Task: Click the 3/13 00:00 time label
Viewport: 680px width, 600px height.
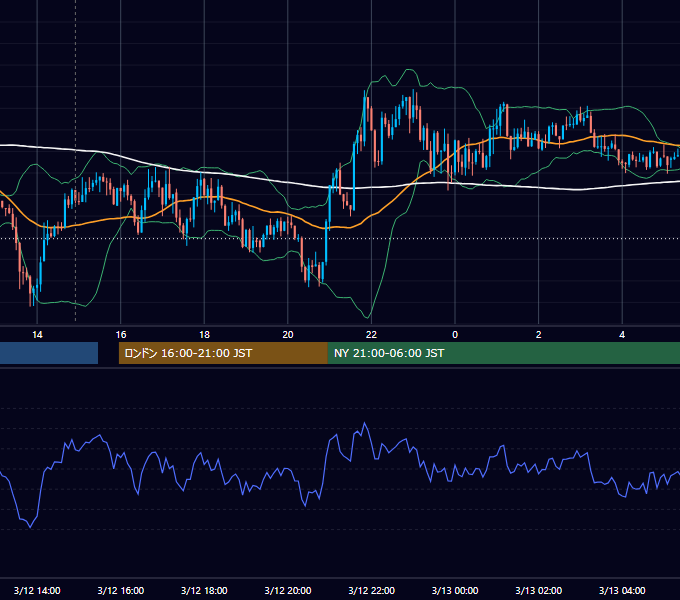Action: click(x=455, y=590)
